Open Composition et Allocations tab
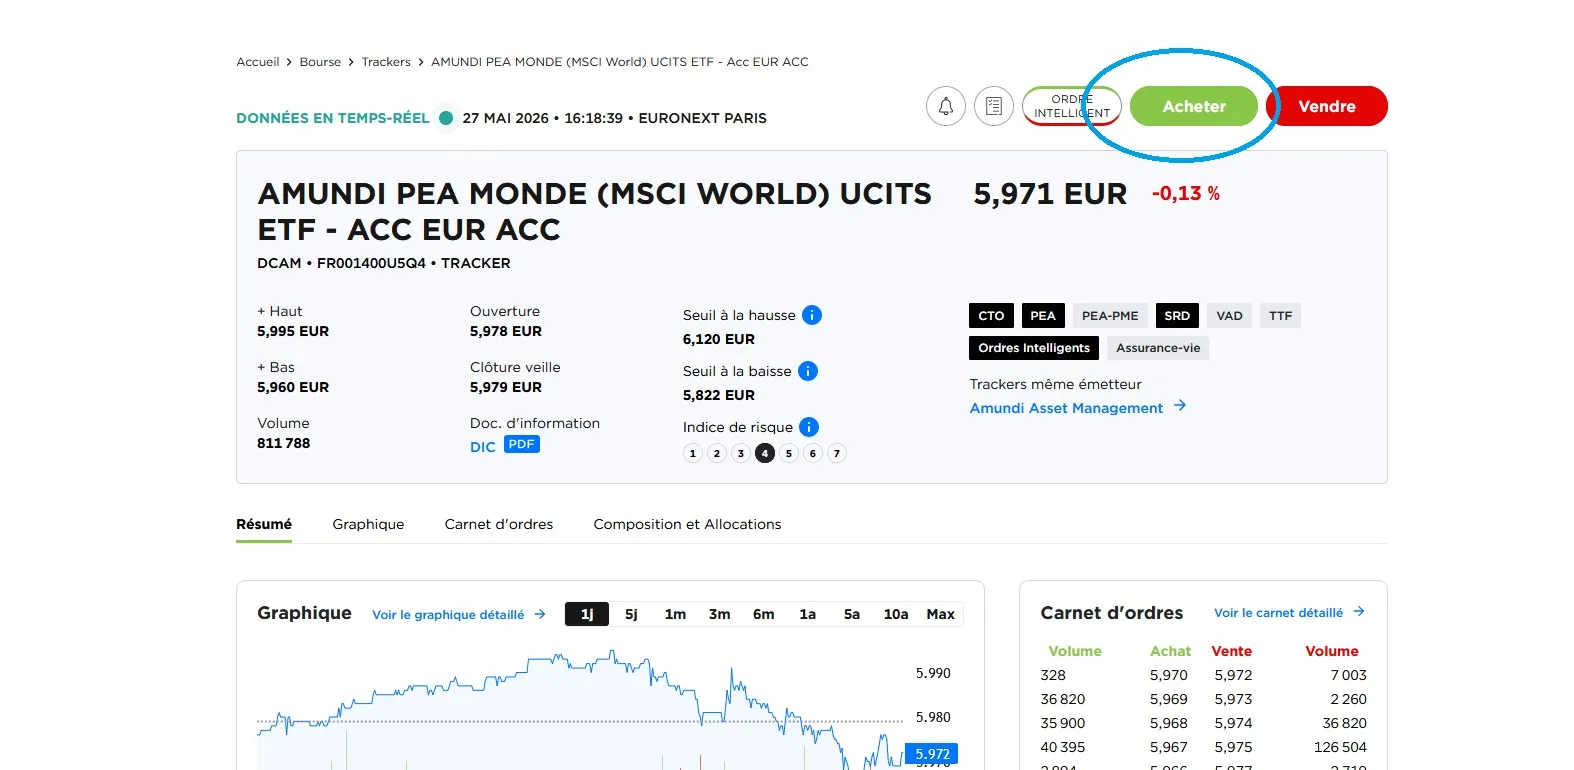The image size is (1574, 770). tap(687, 524)
